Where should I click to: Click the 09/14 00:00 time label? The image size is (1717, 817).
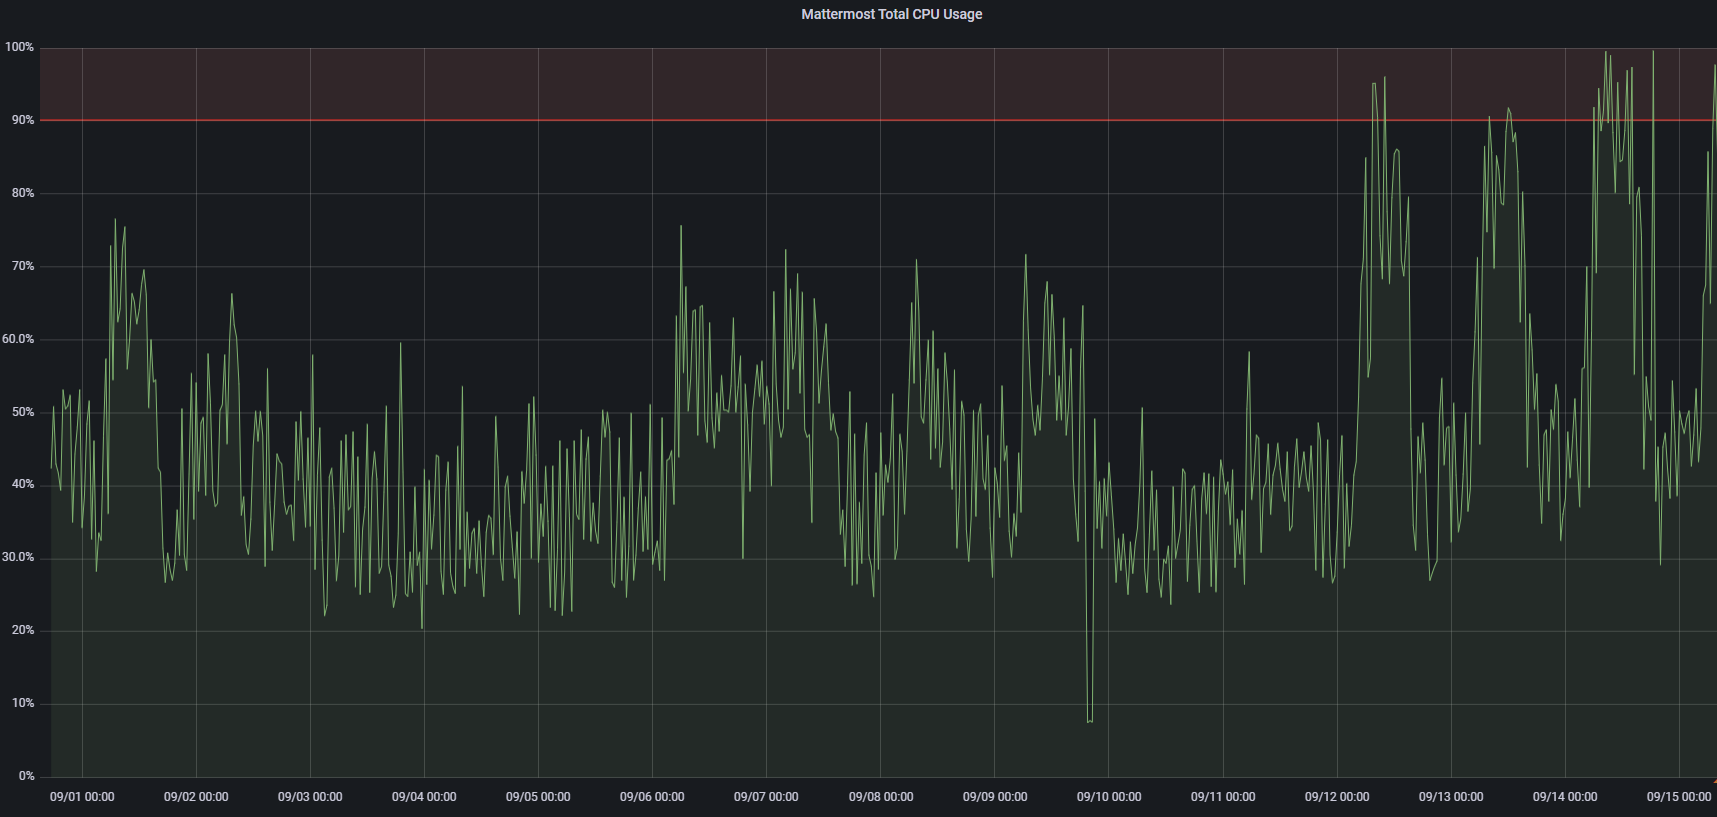pyautogui.click(x=1565, y=797)
